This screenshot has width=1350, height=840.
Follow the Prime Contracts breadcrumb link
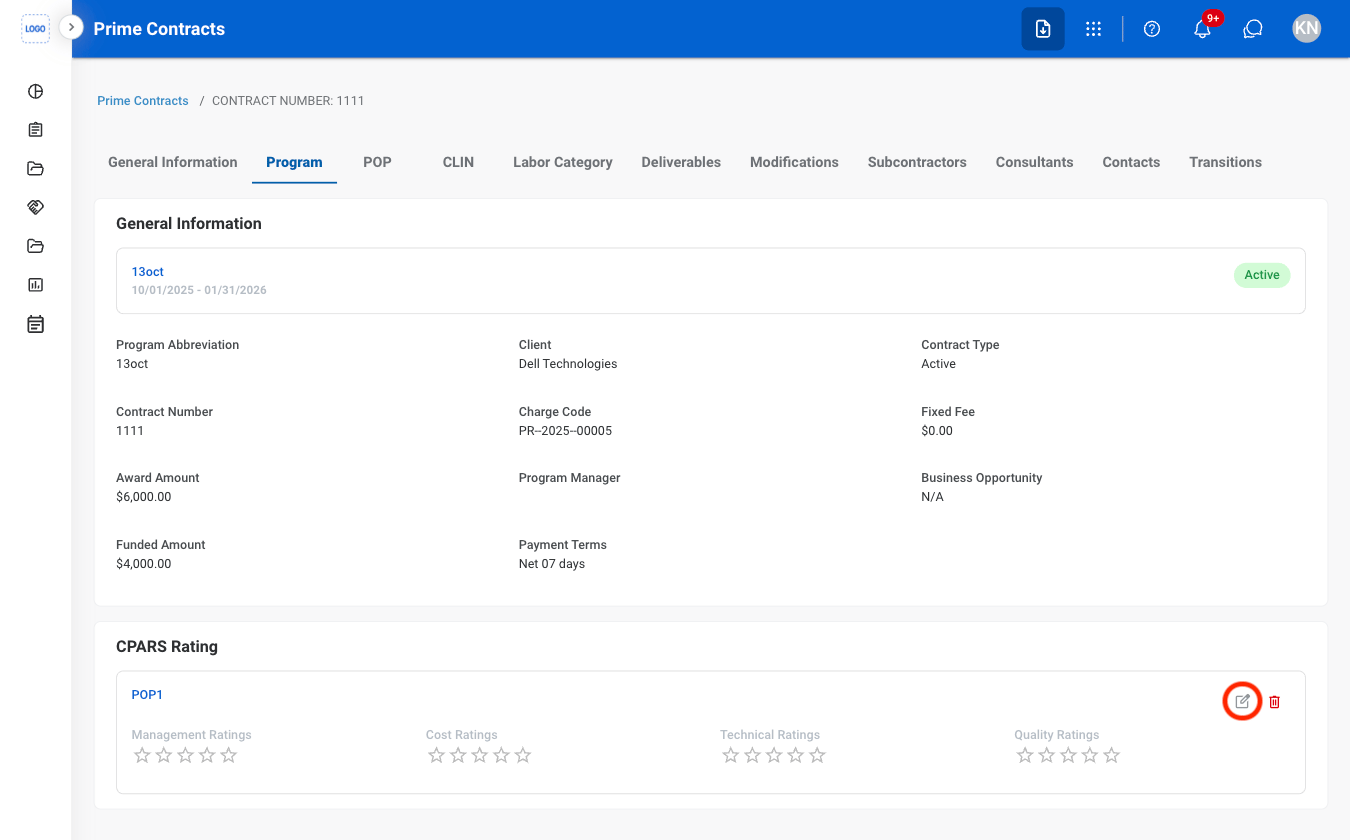coord(142,101)
